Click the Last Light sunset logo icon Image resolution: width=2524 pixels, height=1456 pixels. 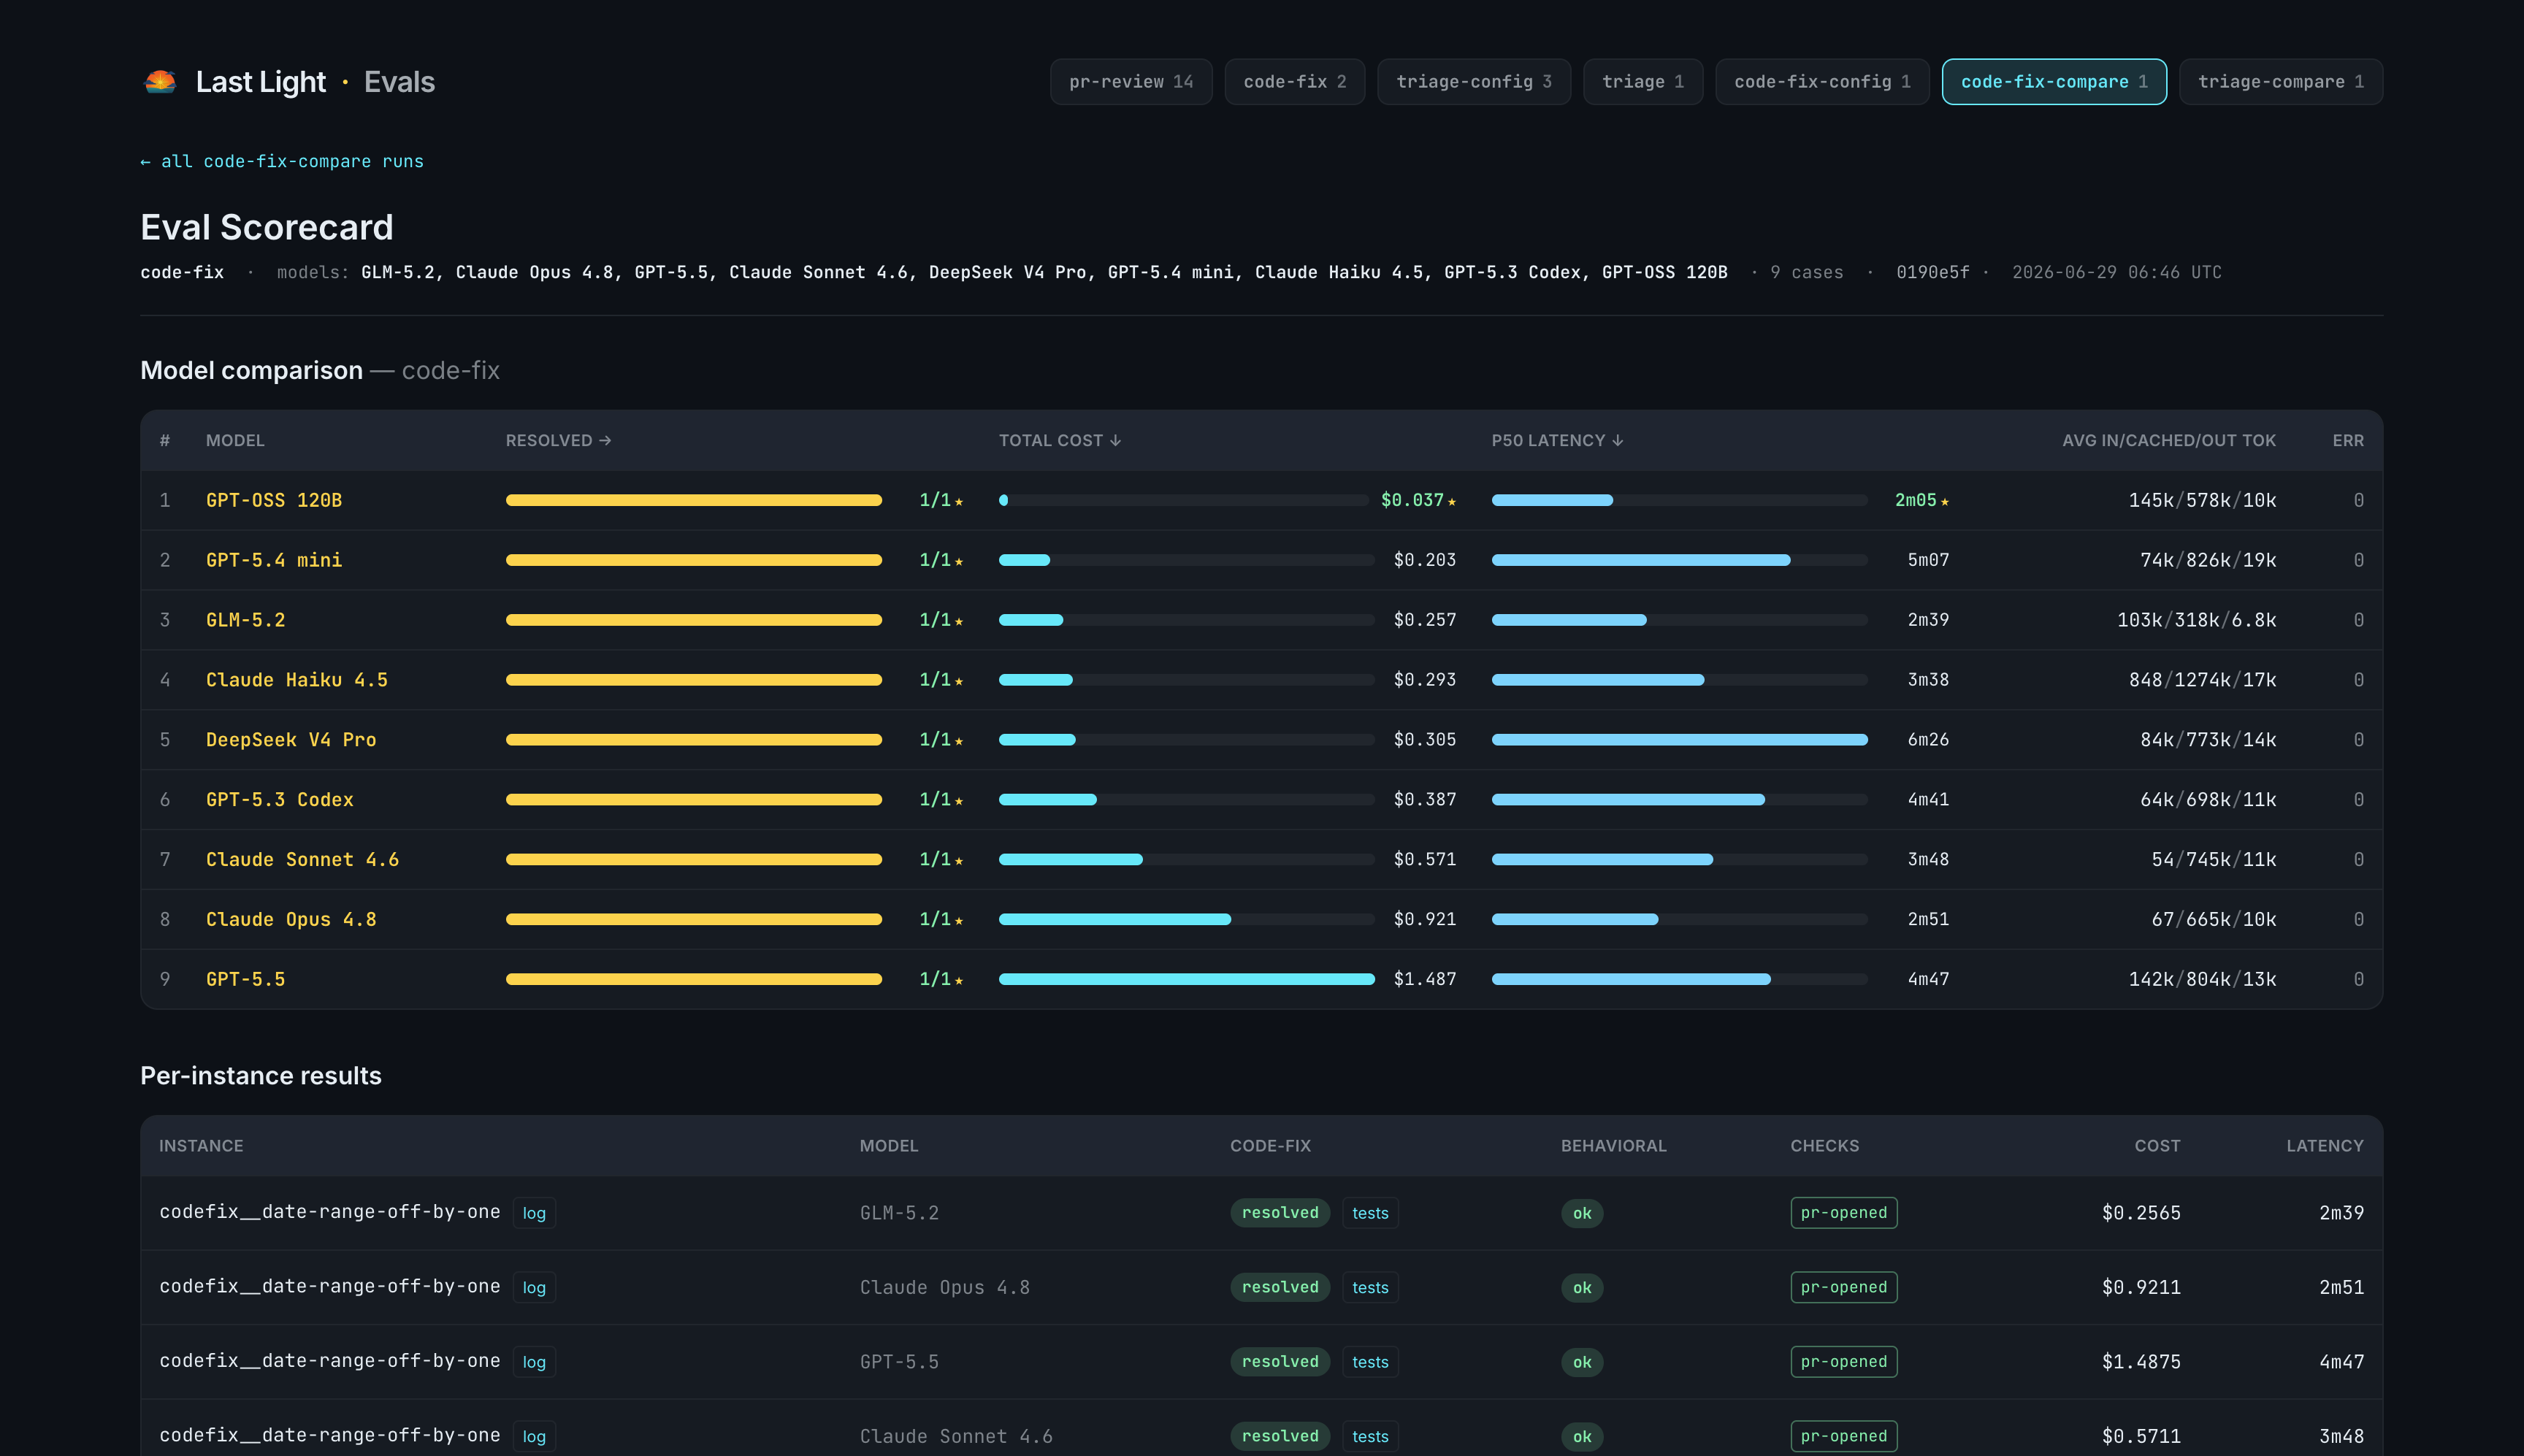[160, 82]
